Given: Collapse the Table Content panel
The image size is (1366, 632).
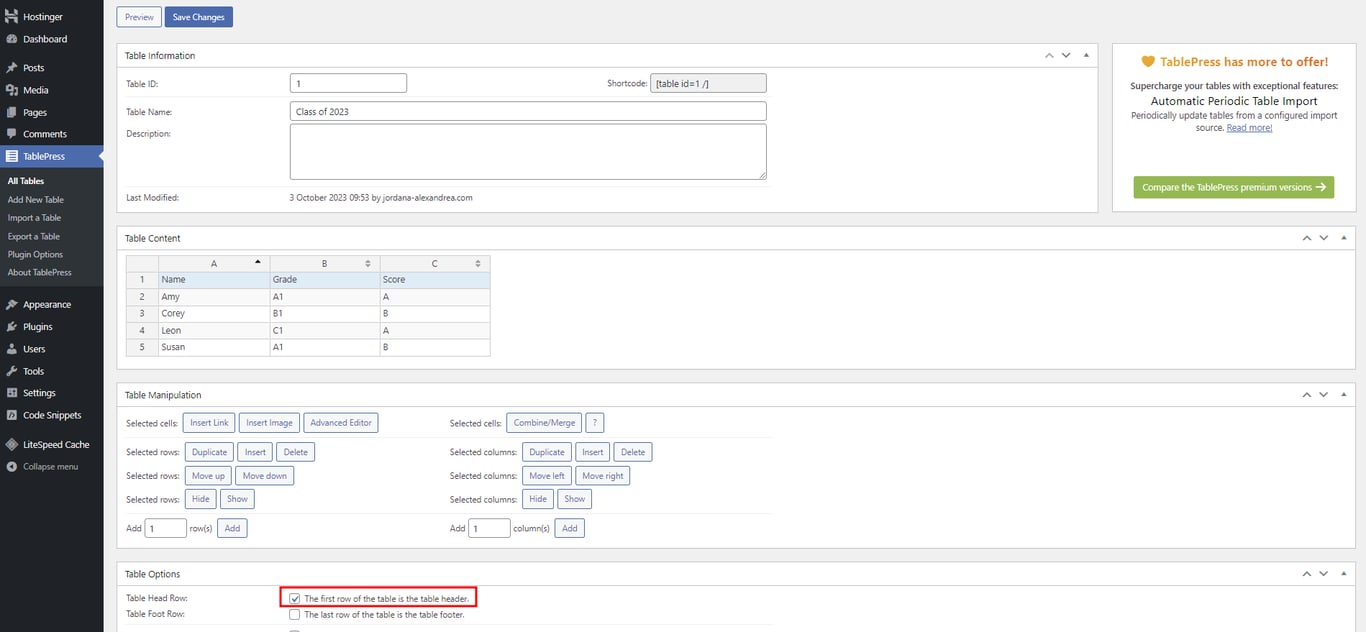Looking at the screenshot, I should click(1343, 238).
